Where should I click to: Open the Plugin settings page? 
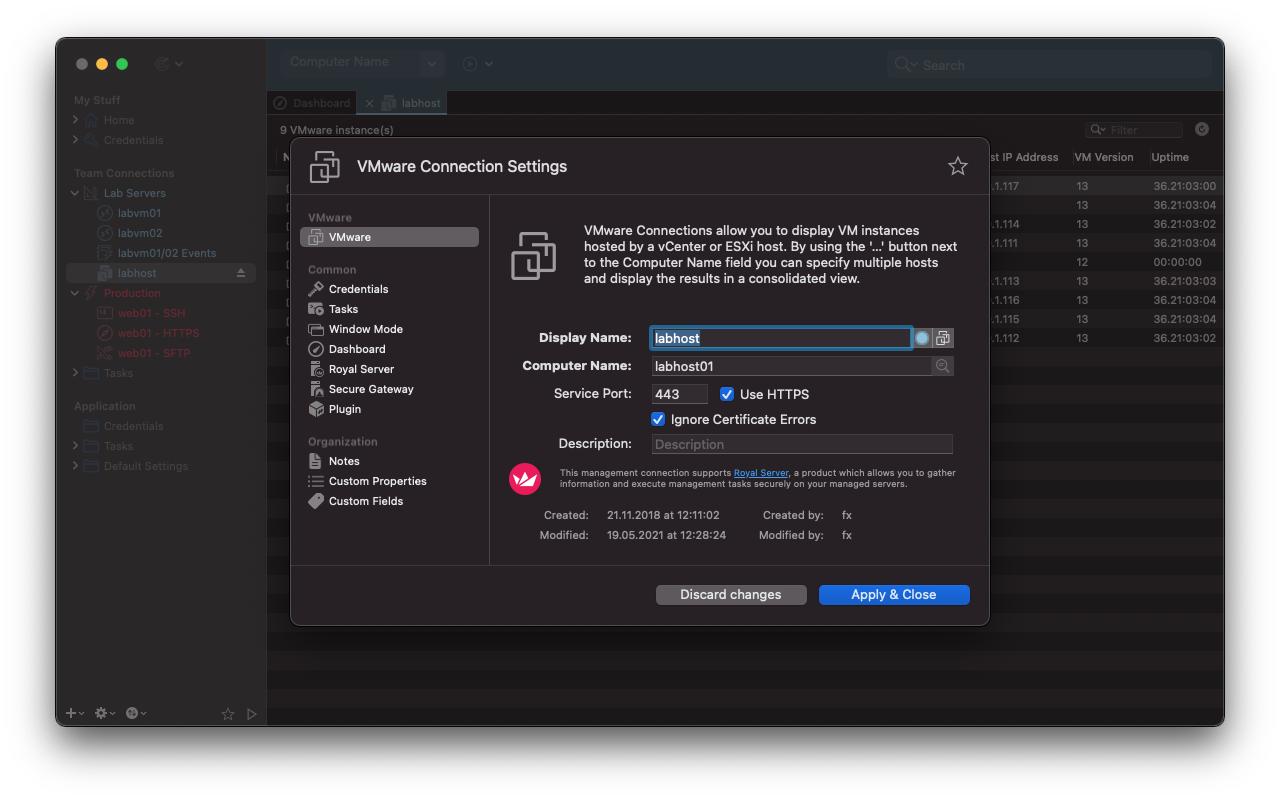[343, 409]
